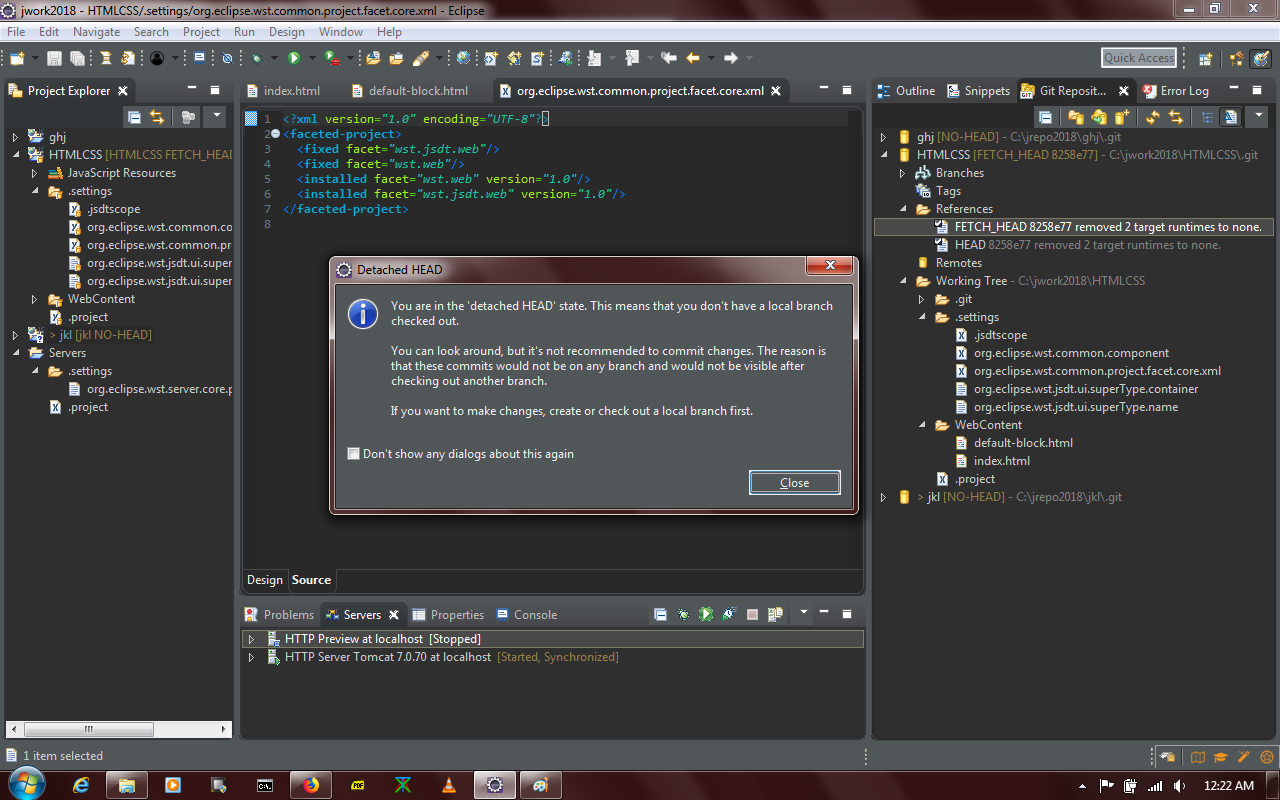
Task: Open the Navigate menu
Action: tap(96, 32)
